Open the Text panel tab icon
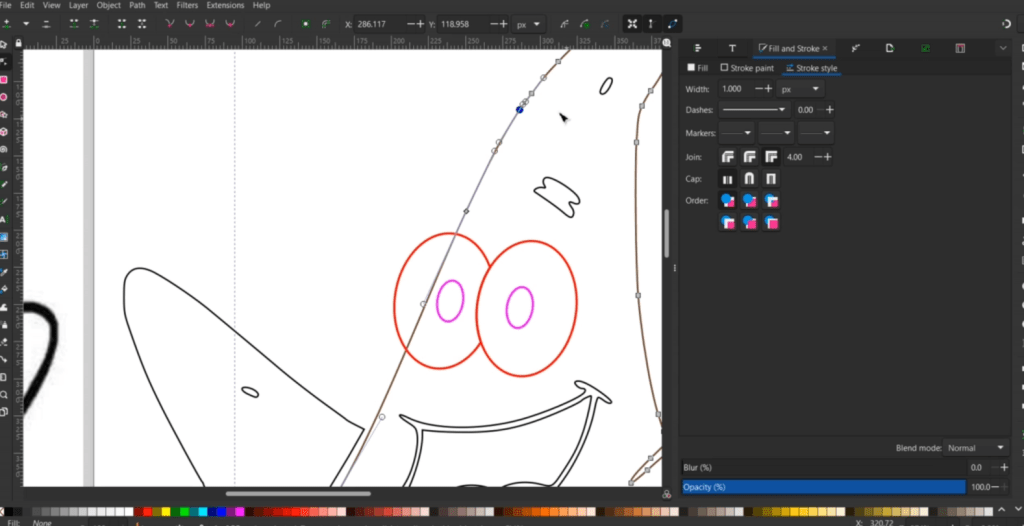1024x526 pixels. point(732,48)
